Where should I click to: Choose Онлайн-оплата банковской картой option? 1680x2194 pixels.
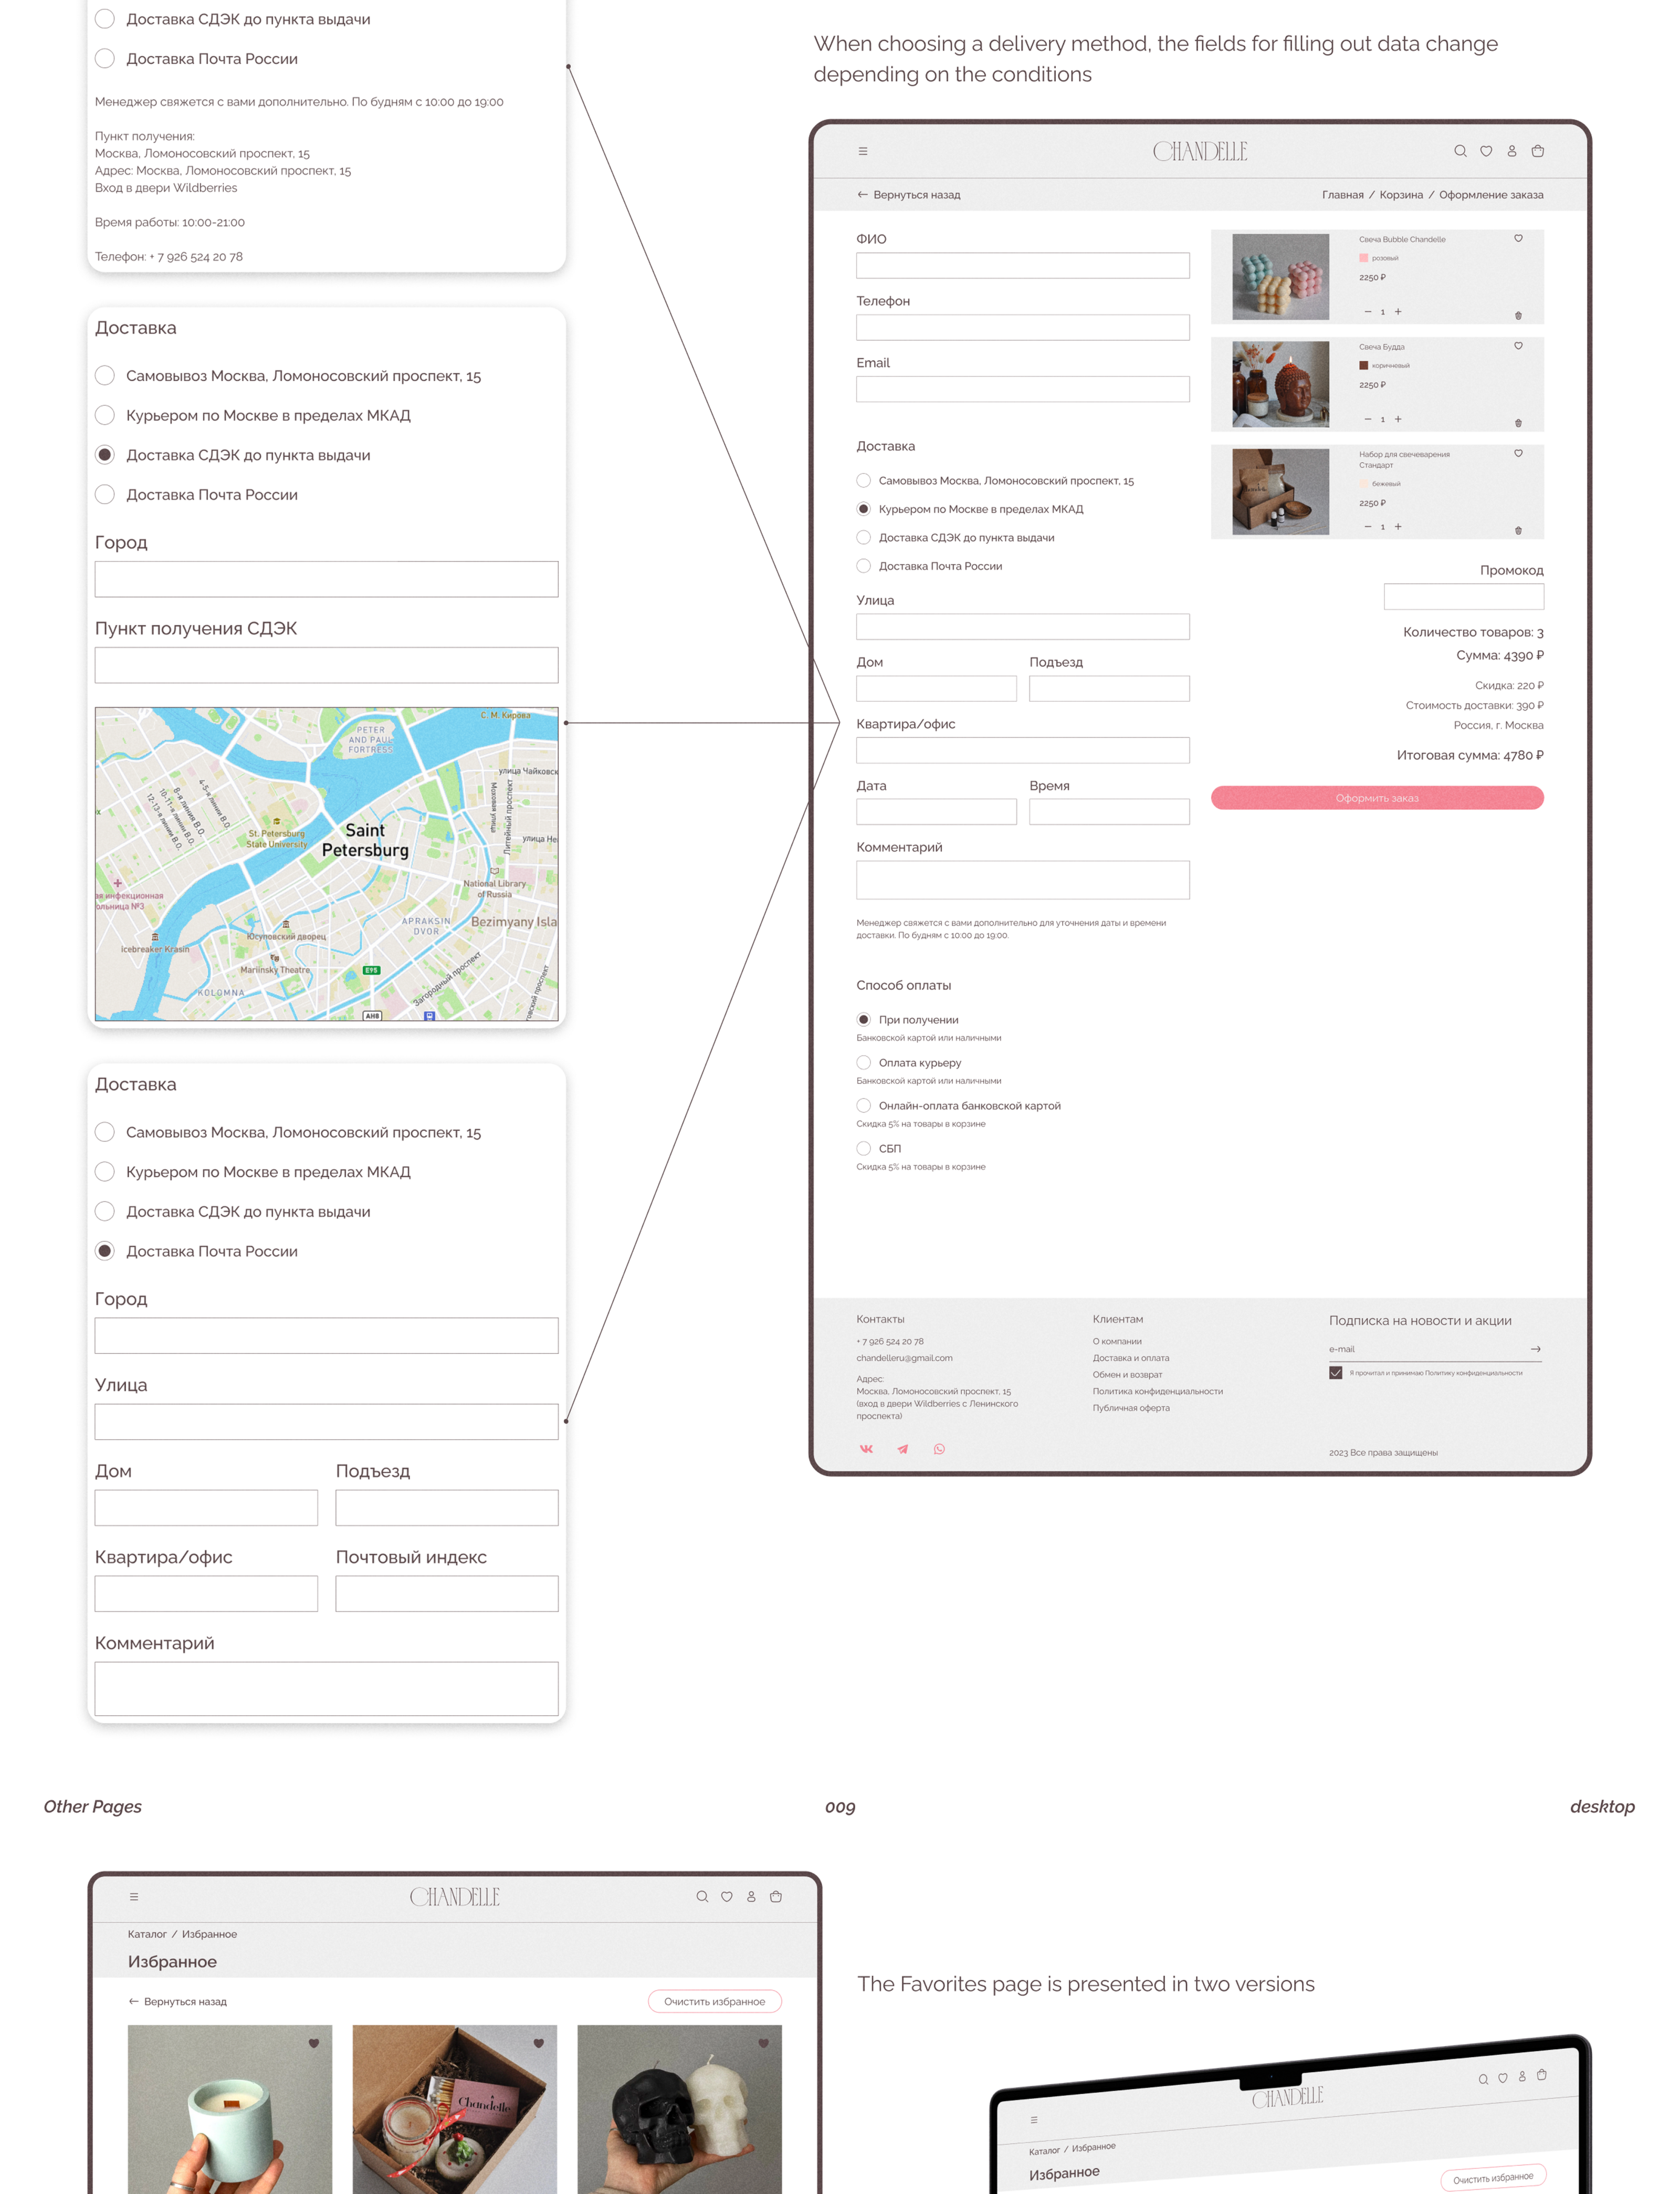864,1105
